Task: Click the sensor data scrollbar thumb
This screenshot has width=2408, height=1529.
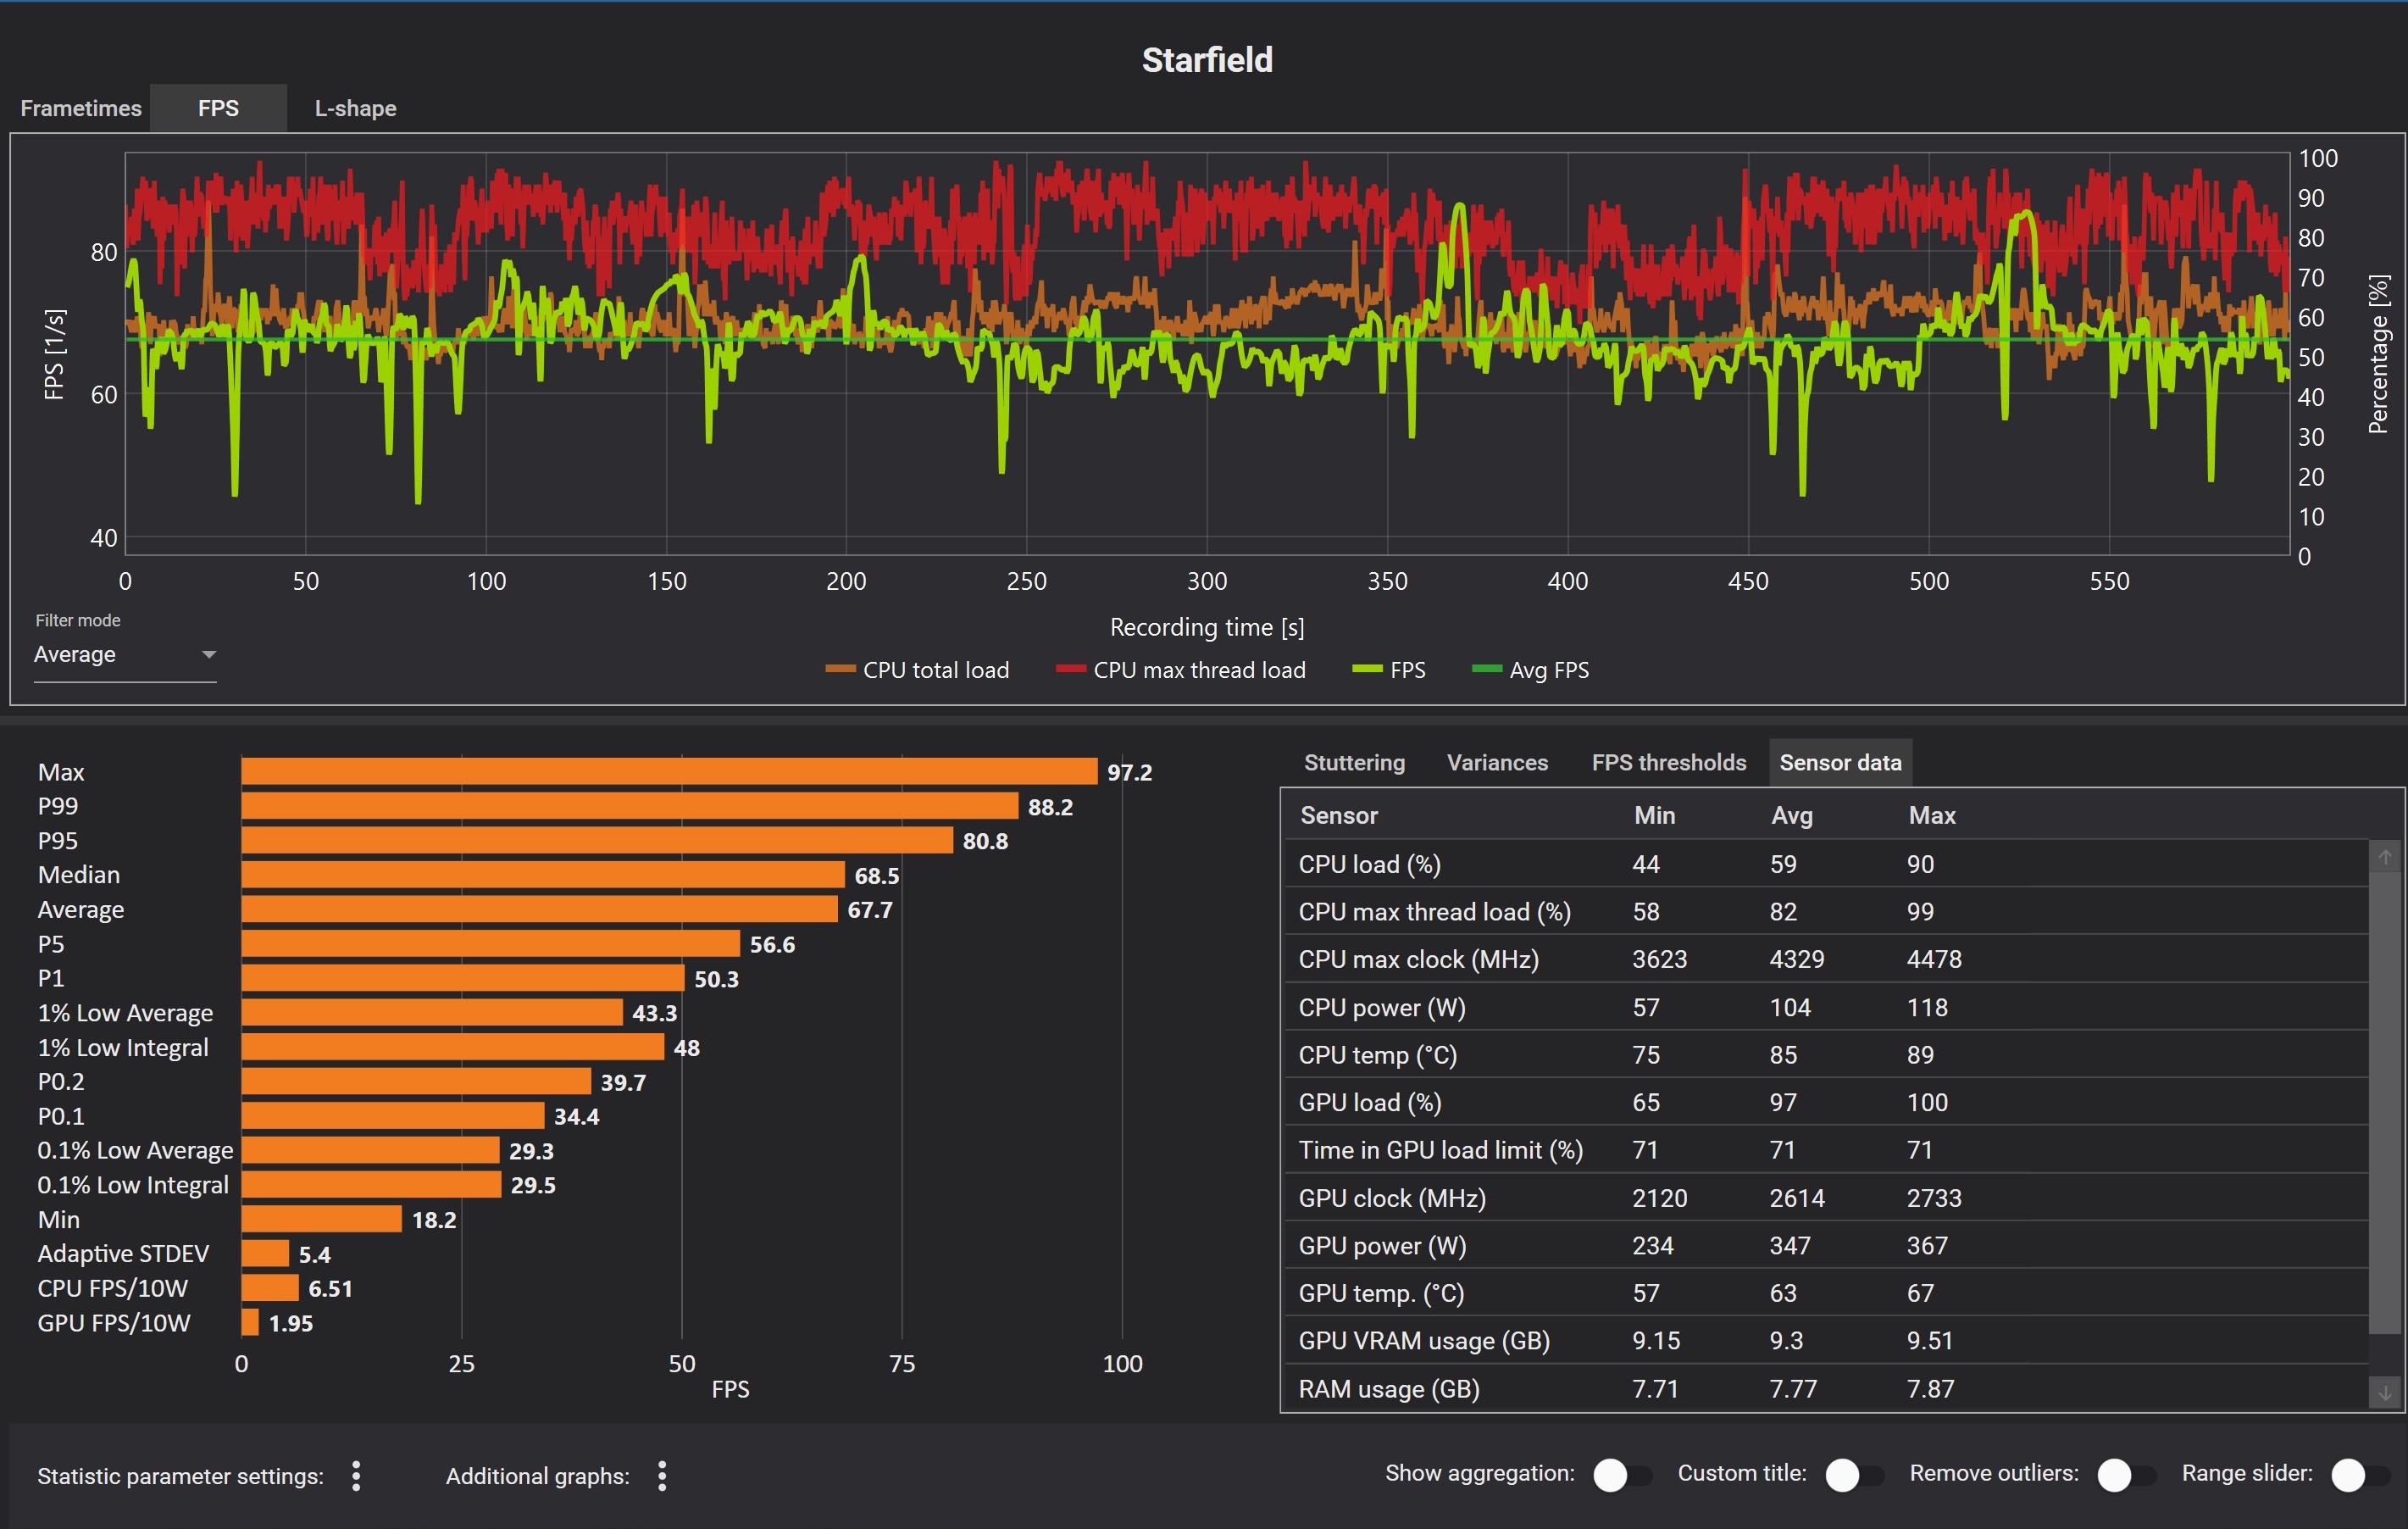Action: 2385,1100
